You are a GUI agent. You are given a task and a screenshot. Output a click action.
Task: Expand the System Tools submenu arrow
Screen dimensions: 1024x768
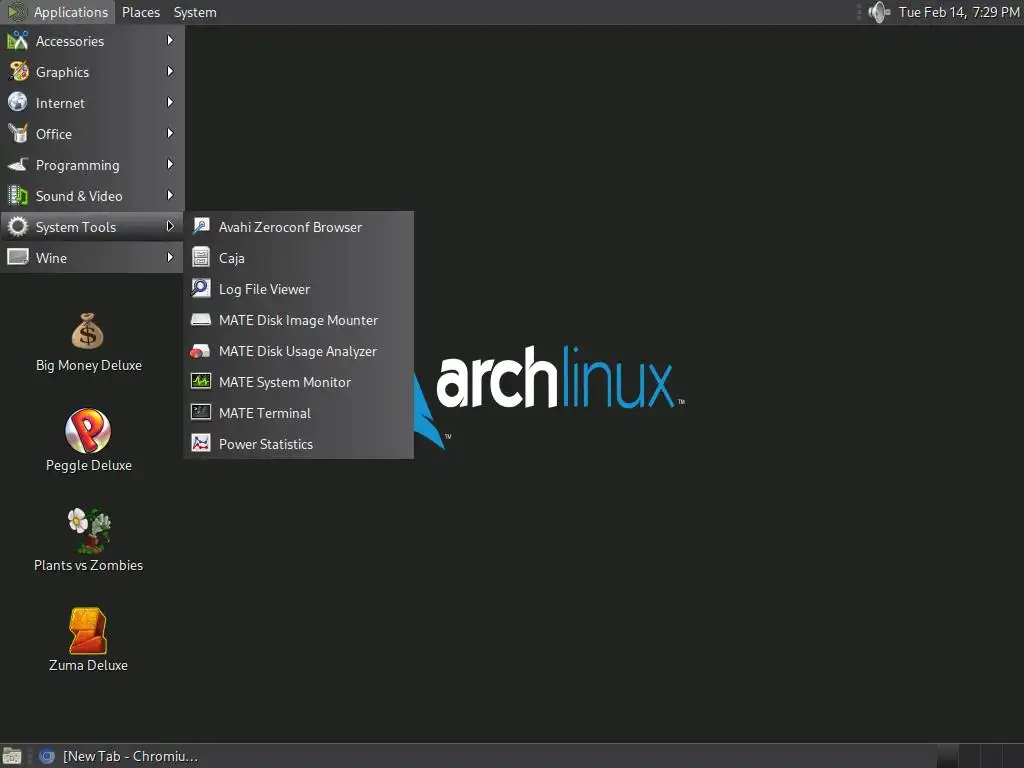click(x=170, y=226)
